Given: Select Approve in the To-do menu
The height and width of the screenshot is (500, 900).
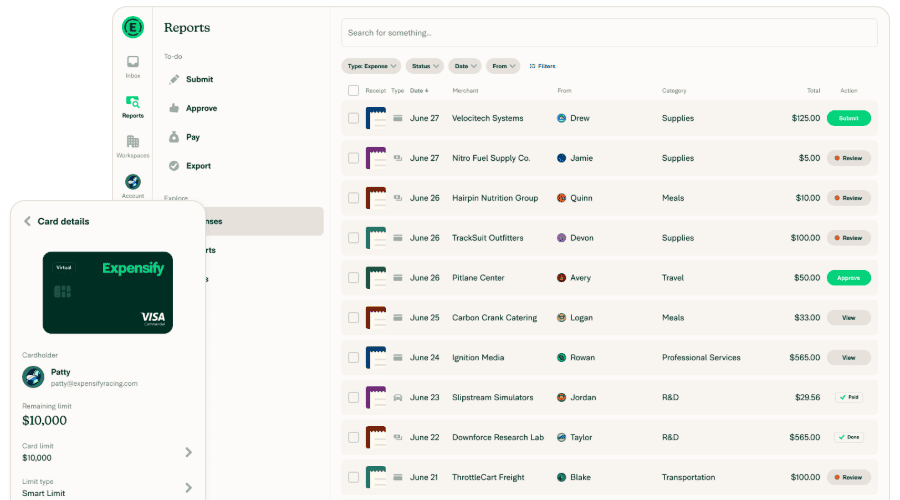Looking at the screenshot, I should (200, 108).
